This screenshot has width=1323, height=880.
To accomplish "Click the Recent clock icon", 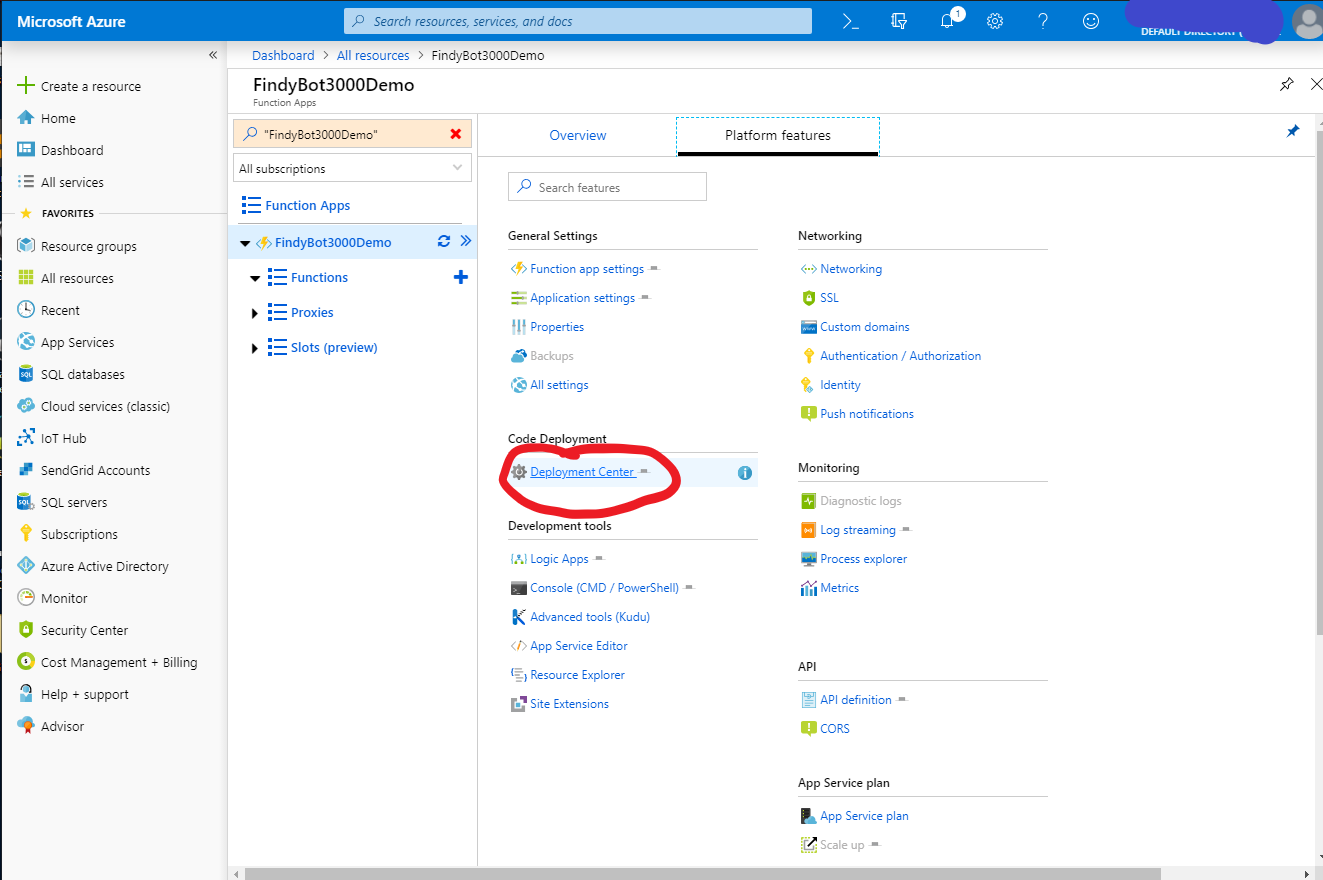I will pyautogui.click(x=26, y=310).
